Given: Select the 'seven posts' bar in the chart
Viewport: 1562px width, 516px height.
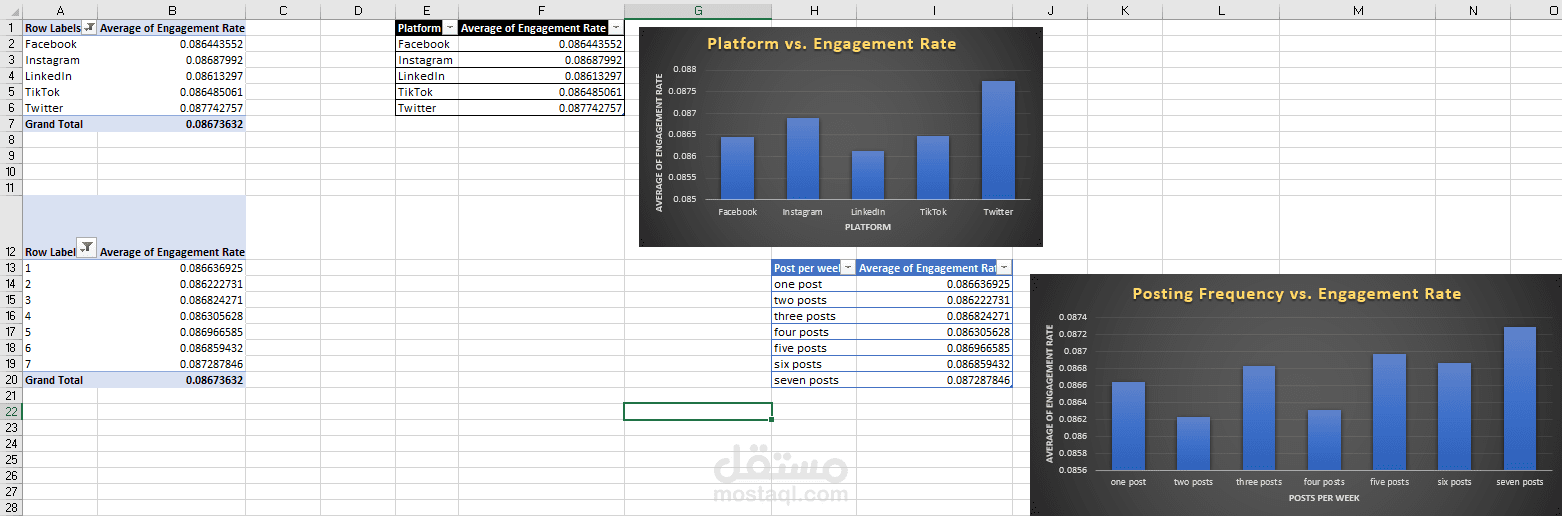Looking at the screenshot, I should click(1520, 398).
